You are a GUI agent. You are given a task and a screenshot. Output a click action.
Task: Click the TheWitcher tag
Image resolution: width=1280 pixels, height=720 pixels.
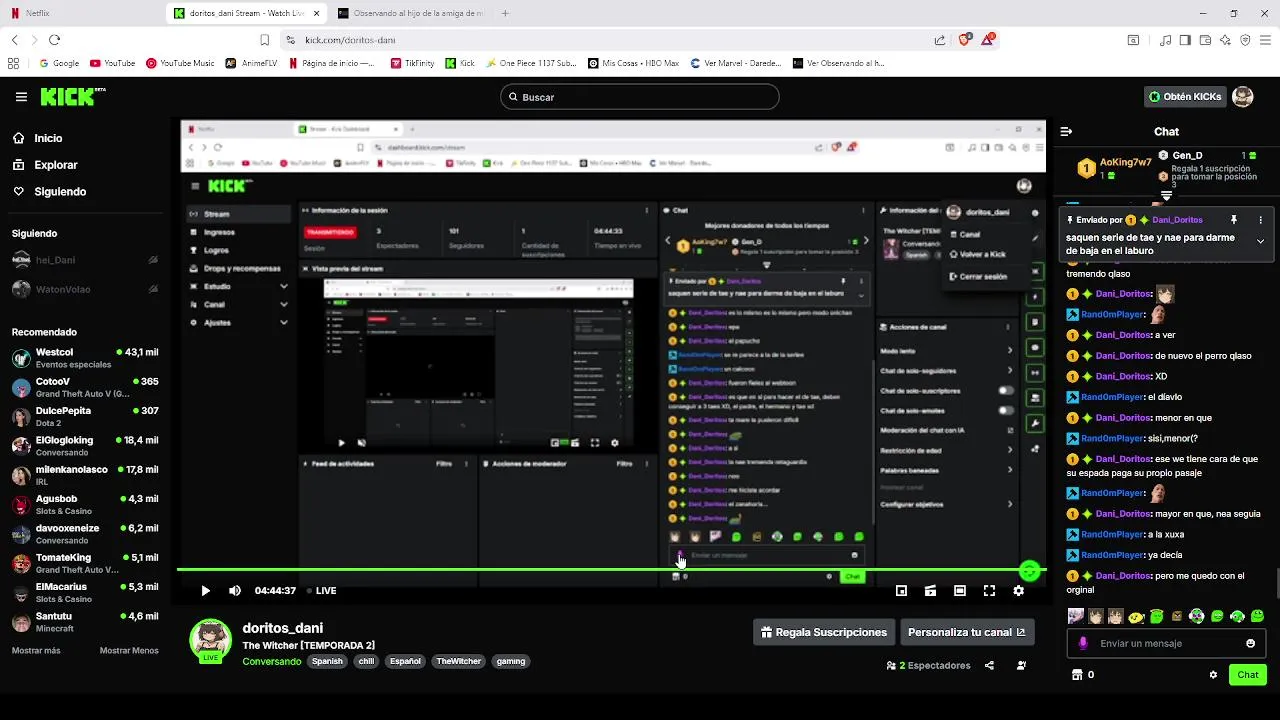coord(459,661)
